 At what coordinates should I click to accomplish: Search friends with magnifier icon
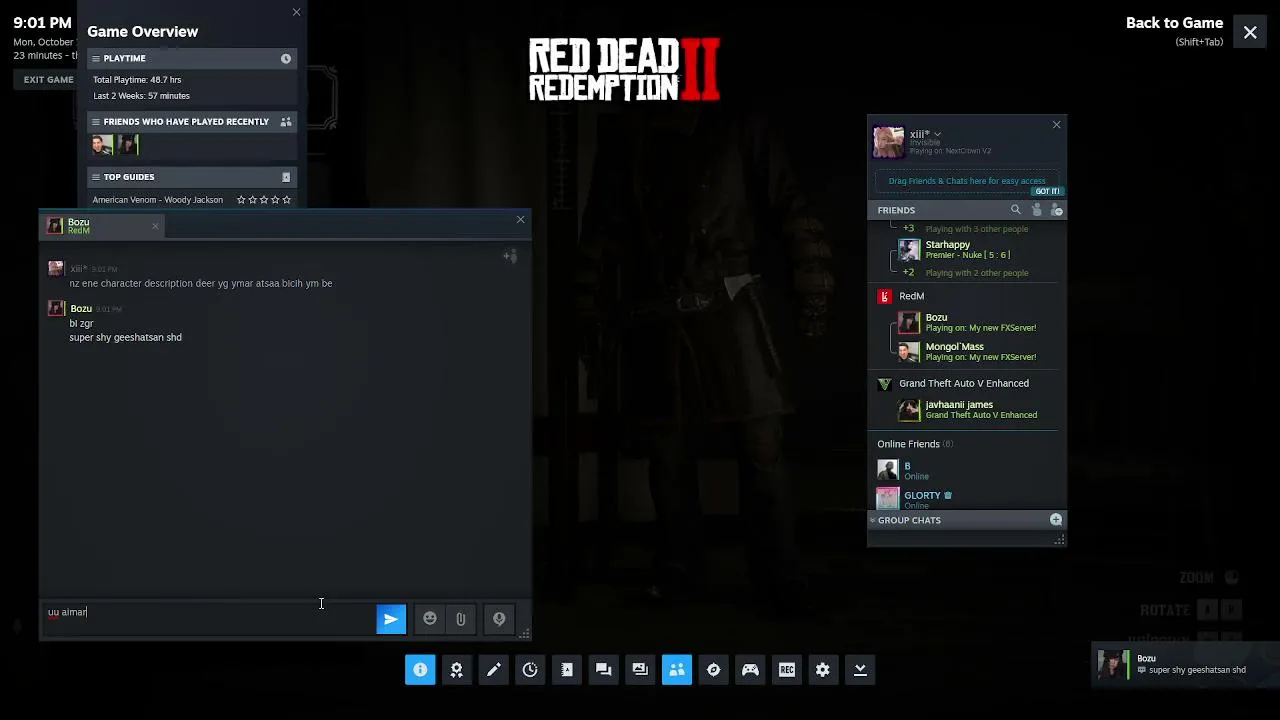(1016, 210)
